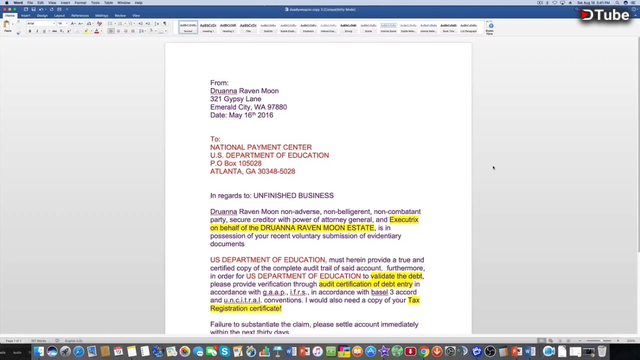This screenshot has width=640, height=360.
Task: Open iTunes from the Dock
Action: click(x=317, y=351)
